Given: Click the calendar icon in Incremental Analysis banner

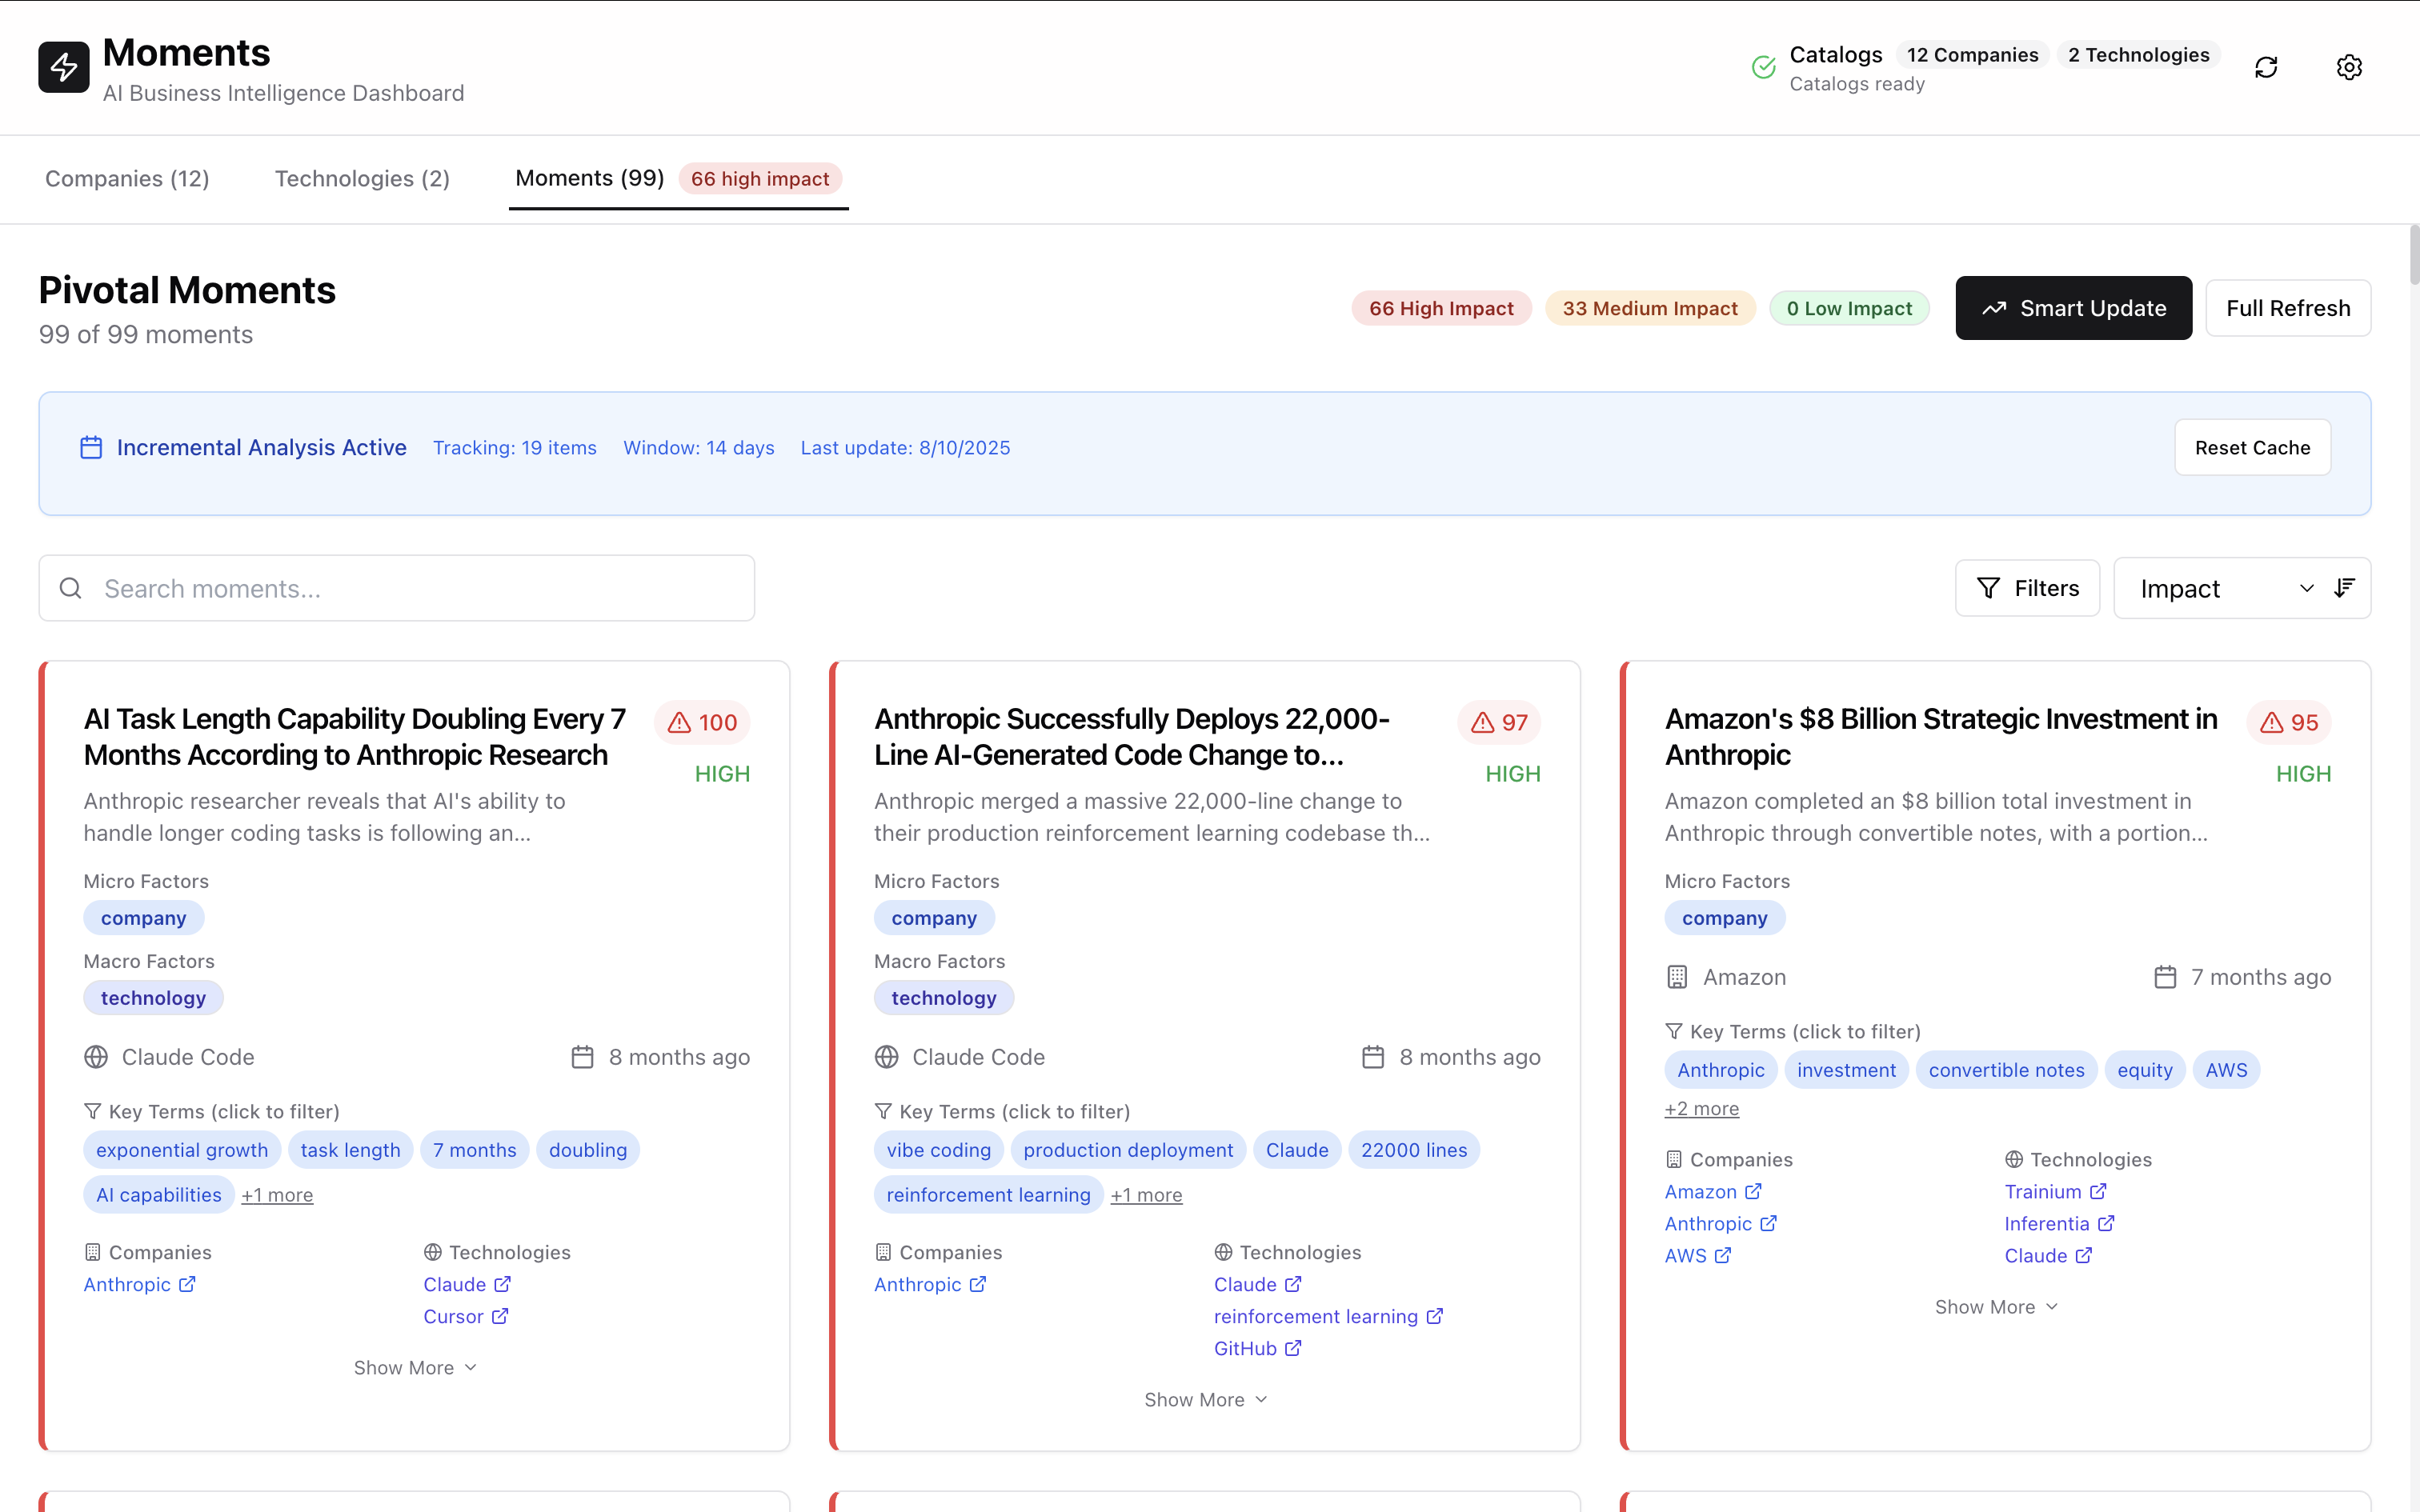Looking at the screenshot, I should point(90,447).
